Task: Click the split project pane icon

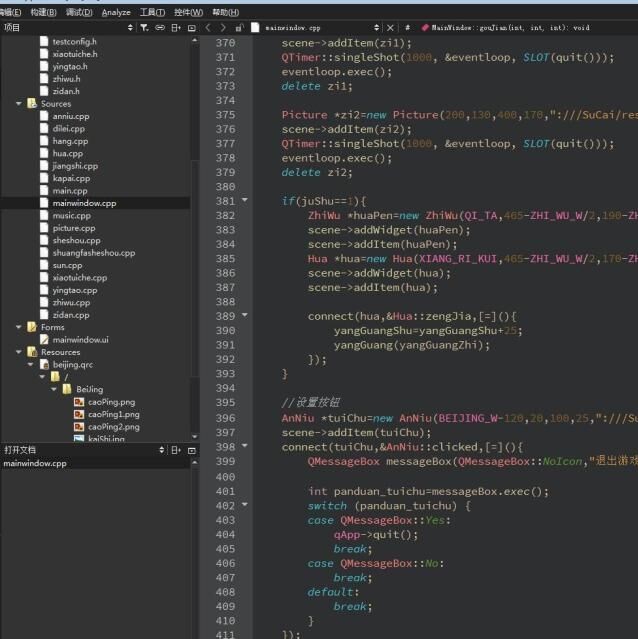Action: click(176, 27)
